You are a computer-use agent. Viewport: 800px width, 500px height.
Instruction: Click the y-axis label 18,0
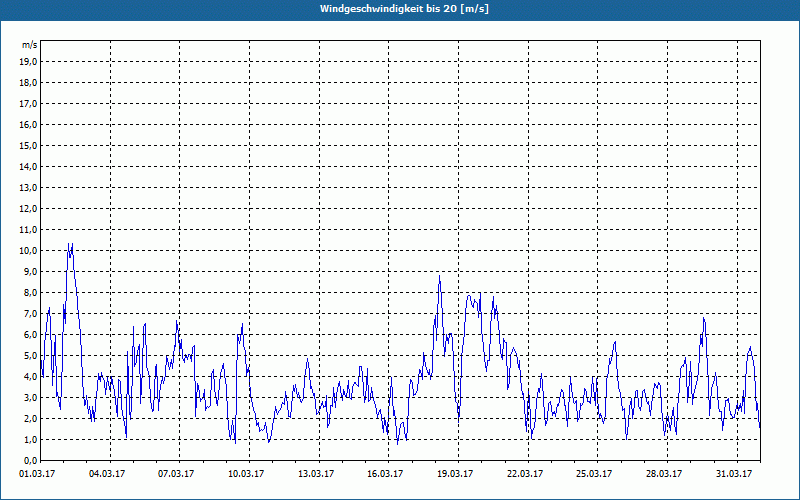(28, 83)
